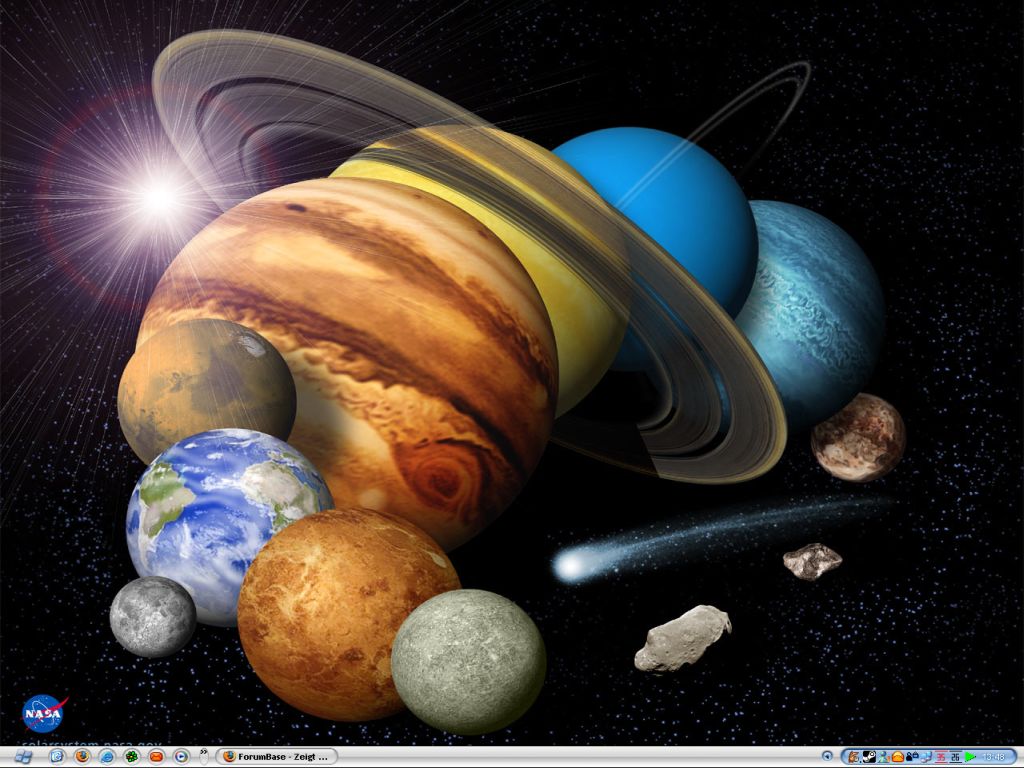
Task: Open Steam from the system tray
Action: click(869, 757)
